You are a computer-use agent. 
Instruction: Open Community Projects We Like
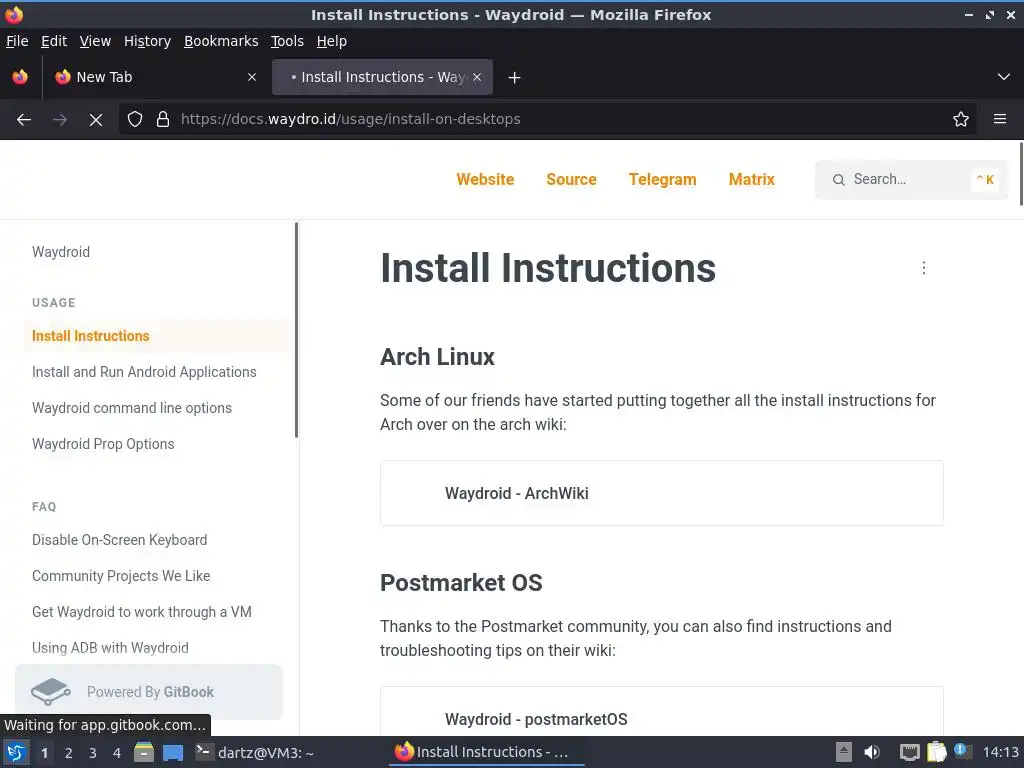point(121,576)
